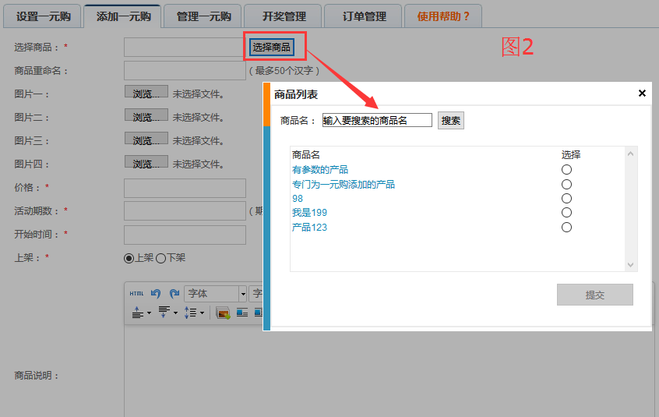Open the 订单管理 tab

click(x=363, y=17)
